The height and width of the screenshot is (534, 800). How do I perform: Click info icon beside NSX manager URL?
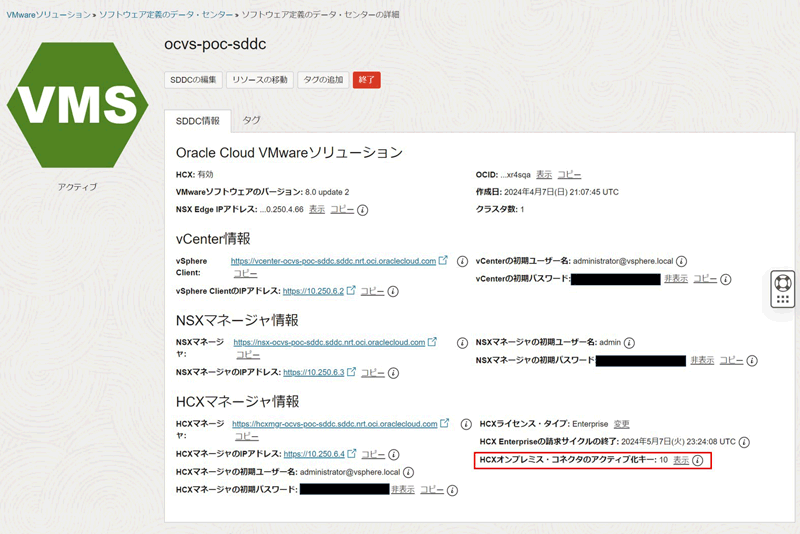[x=462, y=343]
